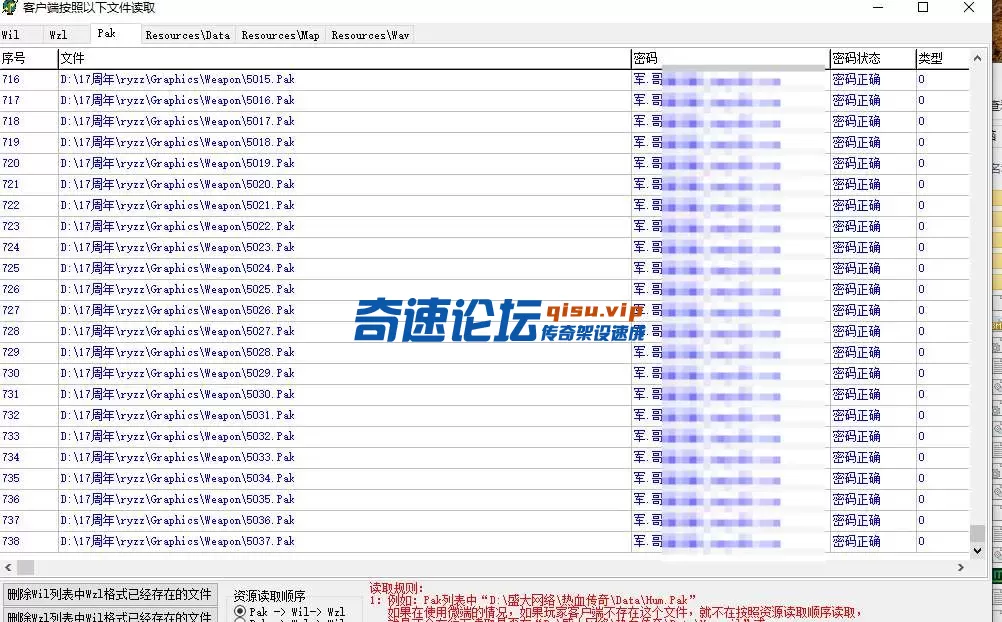Select row 736 file path 5035.Pak

click(x=178, y=499)
